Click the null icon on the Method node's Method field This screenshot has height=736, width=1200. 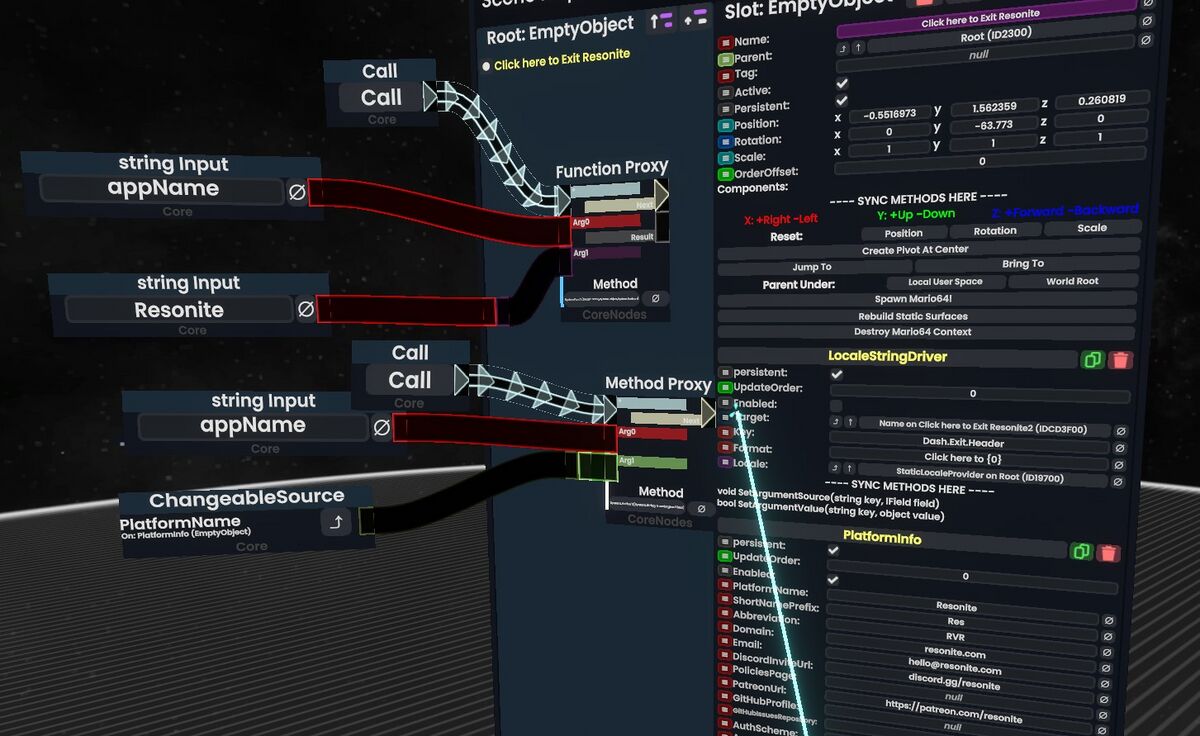coord(656,297)
